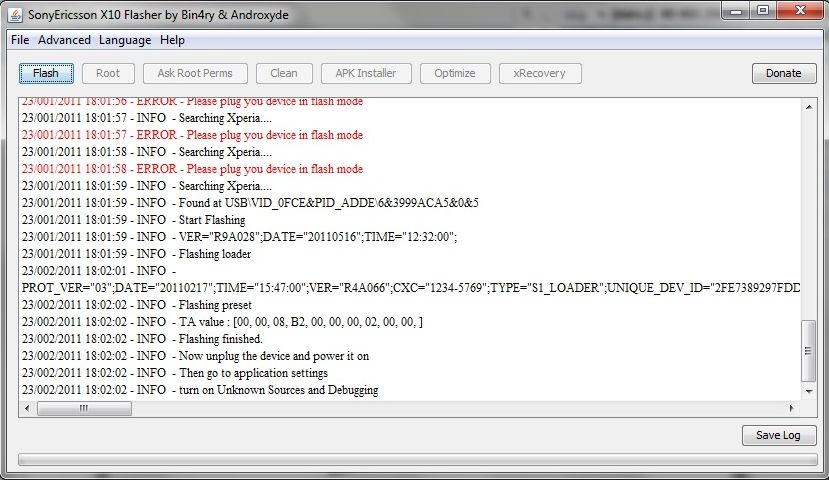Maximize the X10 Flasher window
Viewport: 829px width, 480px height.
pos(763,10)
